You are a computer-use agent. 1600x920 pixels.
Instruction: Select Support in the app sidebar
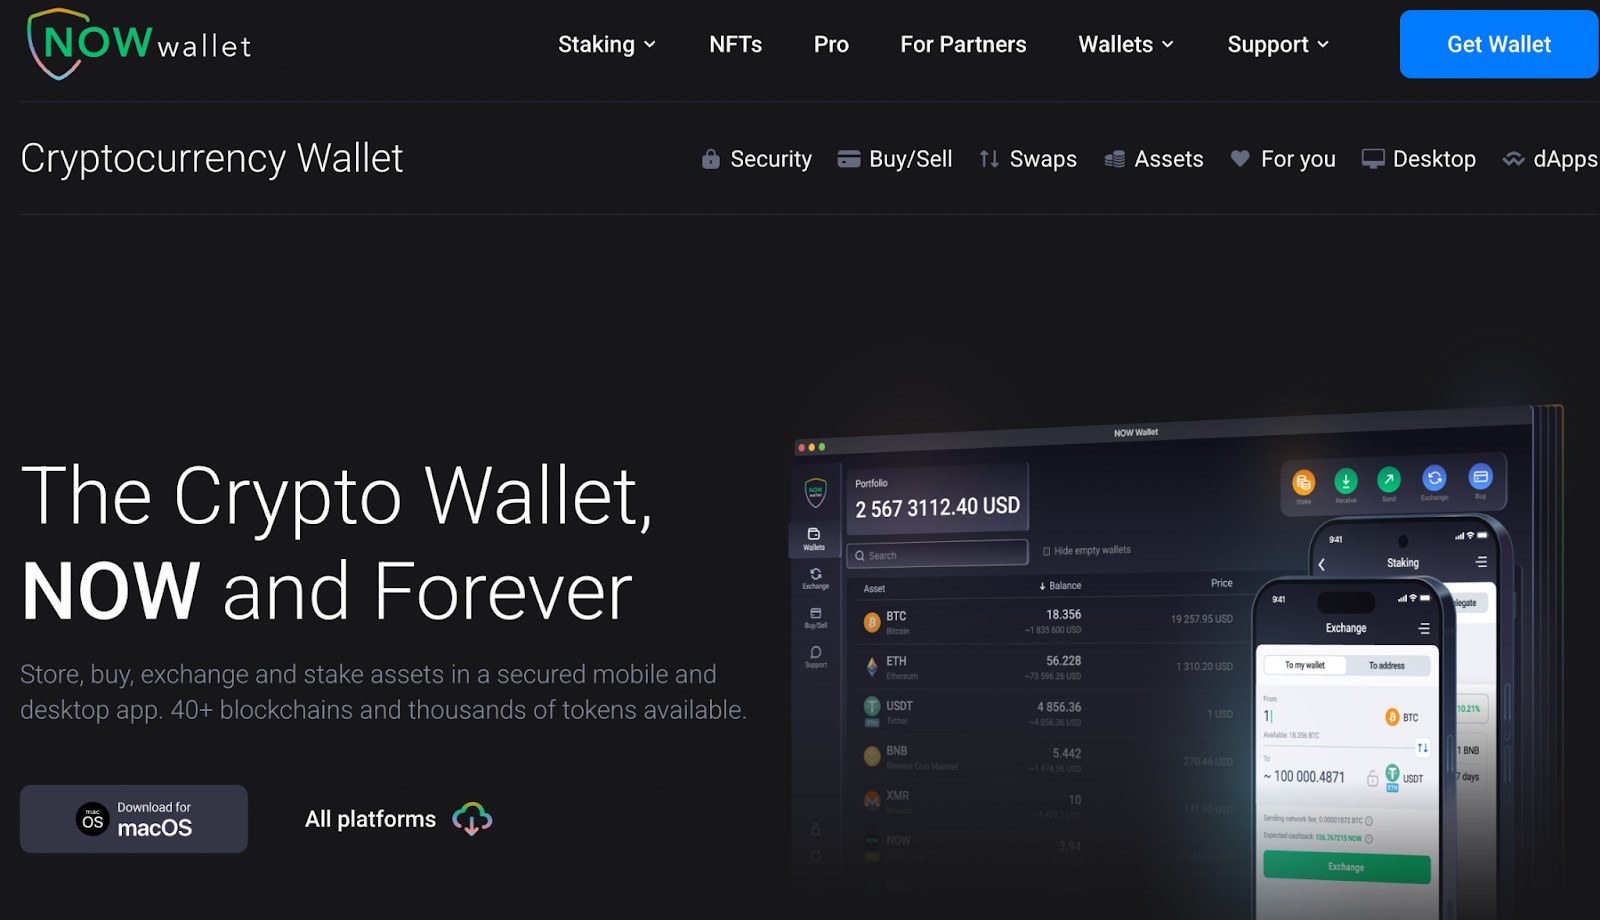coord(816,656)
